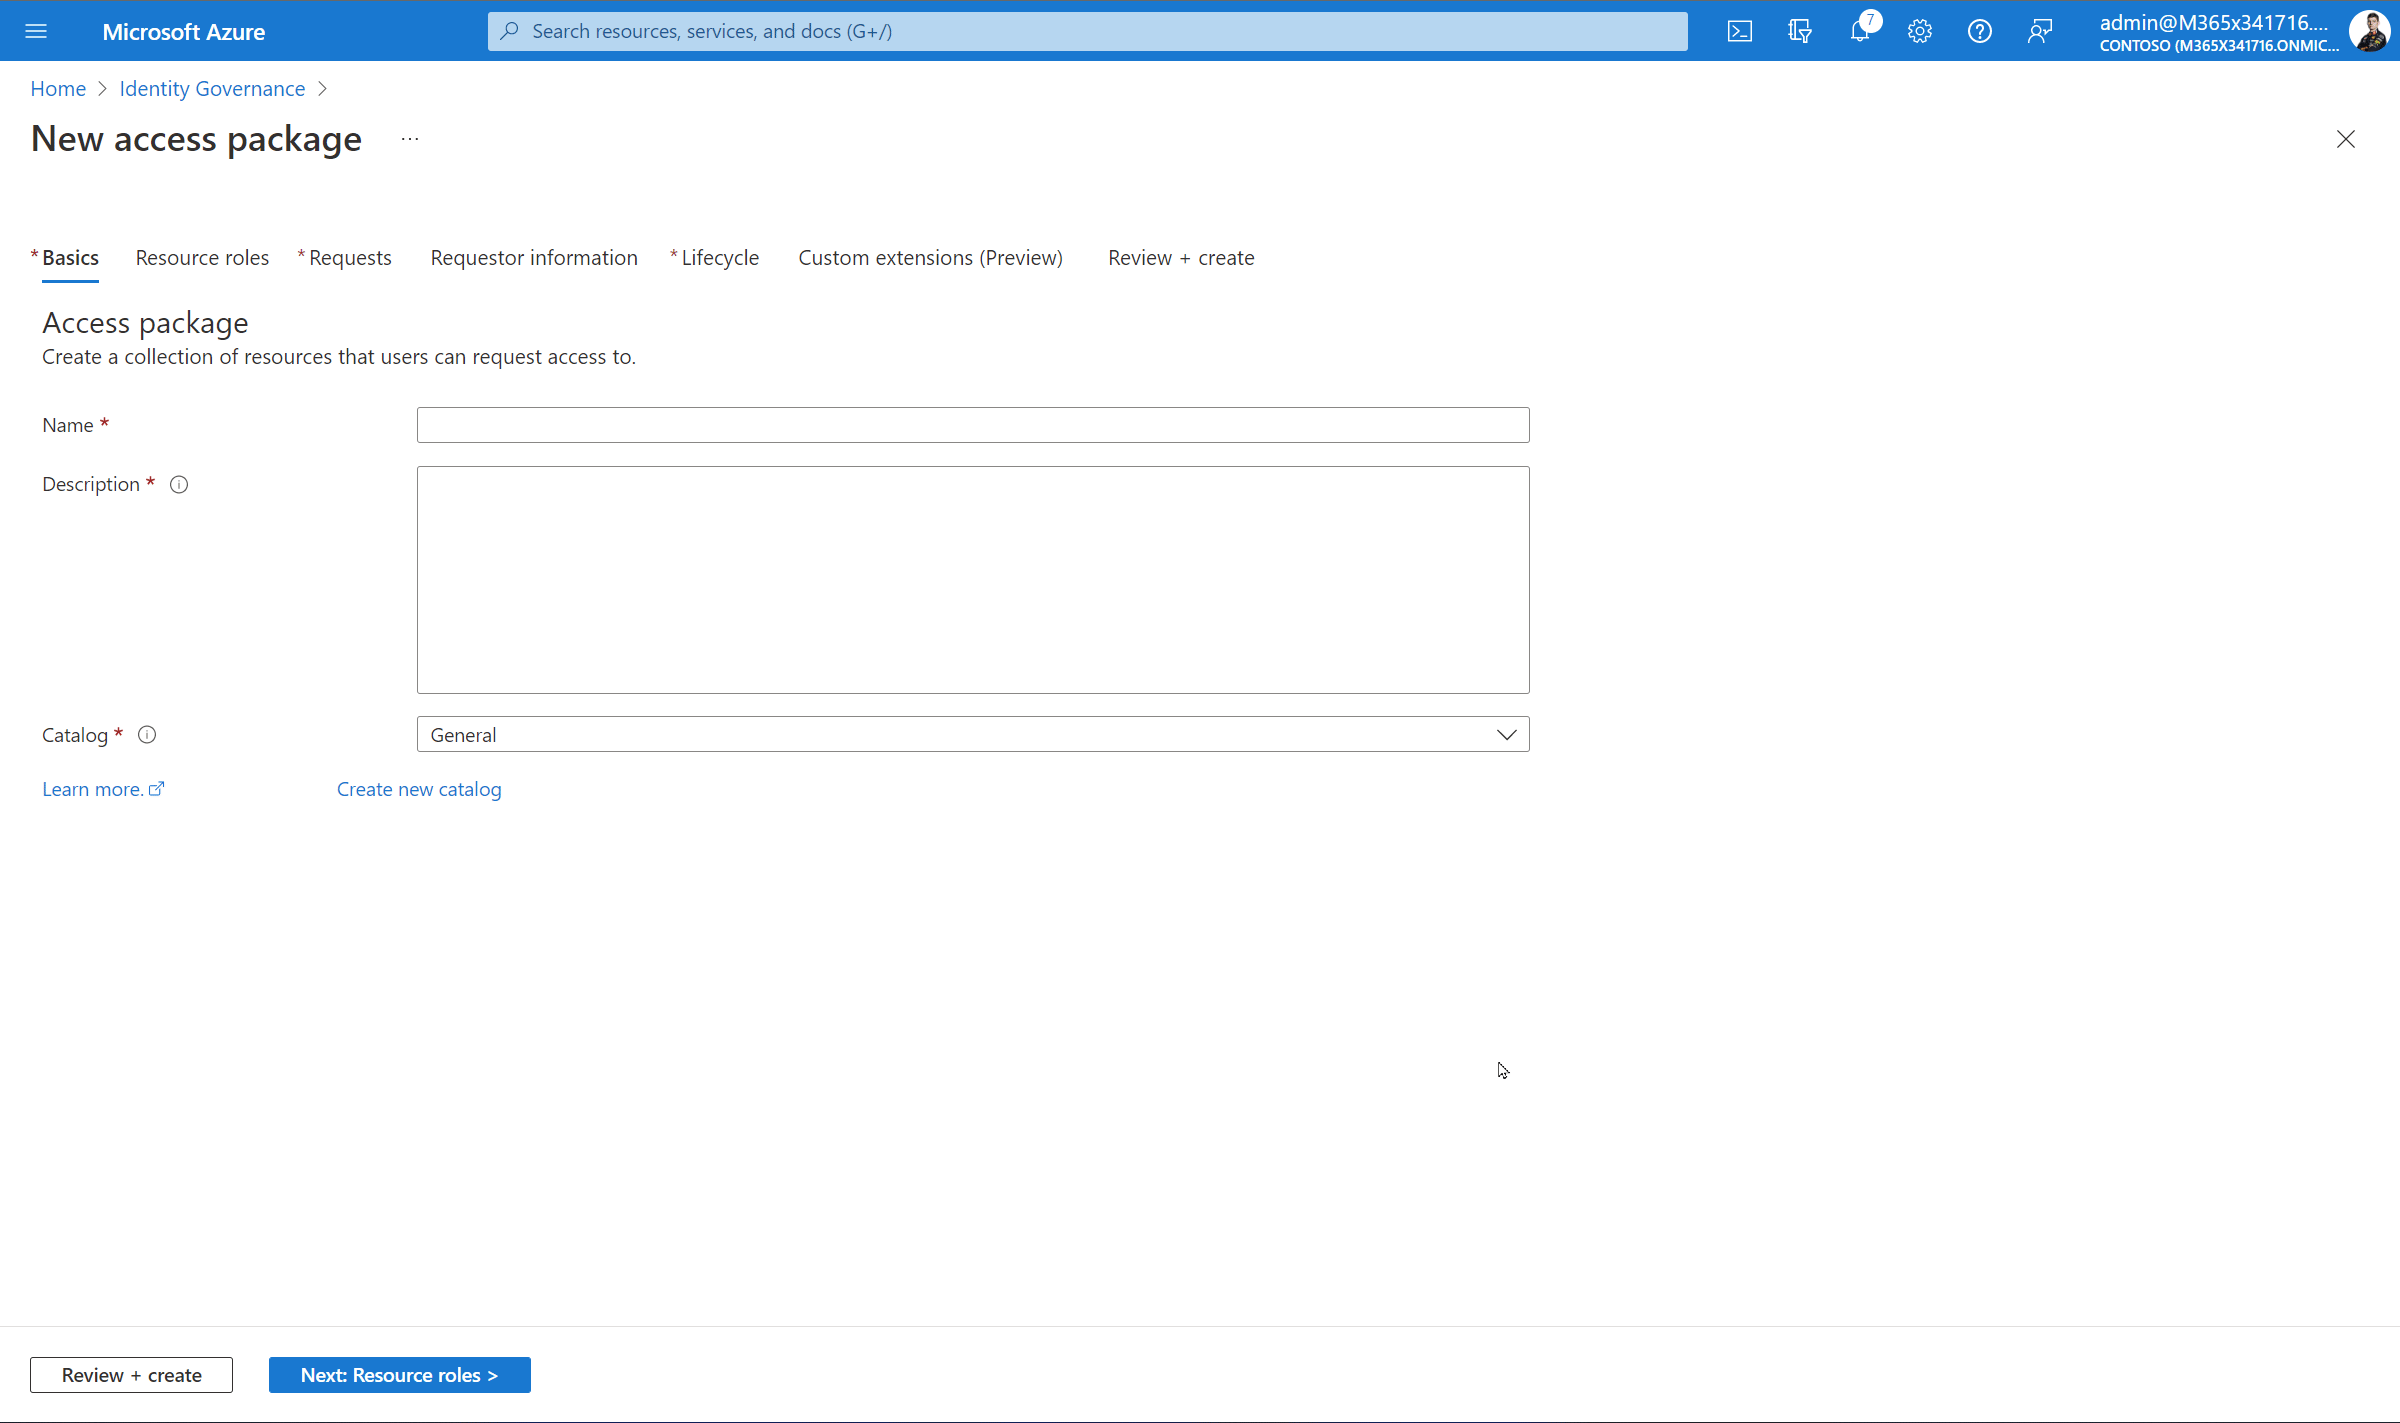
Task: Open the Create new catalog link
Action: click(x=419, y=789)
